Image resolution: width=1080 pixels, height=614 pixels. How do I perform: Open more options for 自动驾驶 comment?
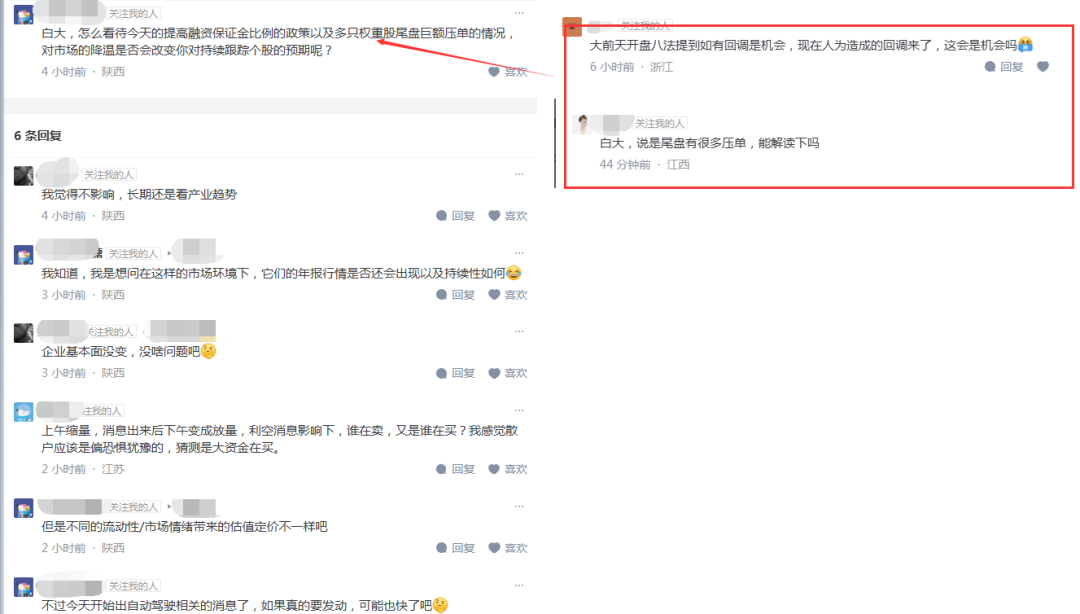pos(519,585)
